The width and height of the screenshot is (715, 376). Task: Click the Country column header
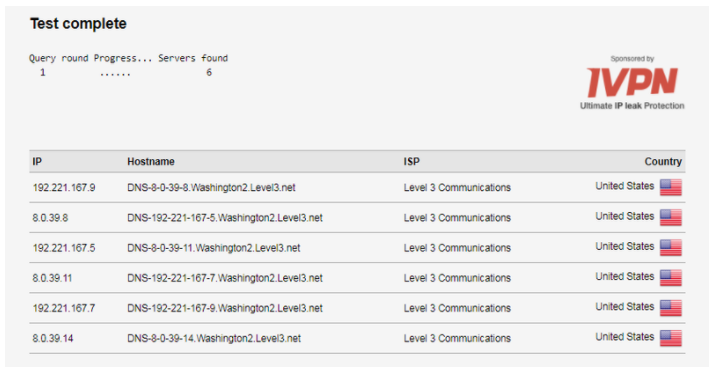click(663, 161)
